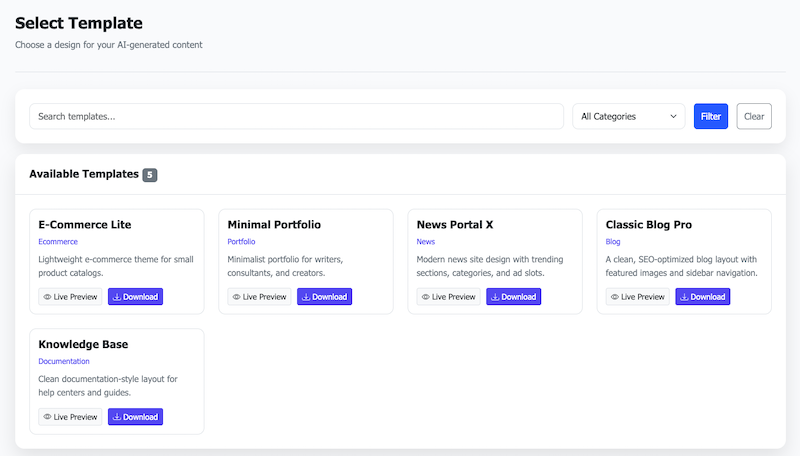This screenshot has width=800, height=456.
Task: Click the Documentation category label
Action: (64, 361)
